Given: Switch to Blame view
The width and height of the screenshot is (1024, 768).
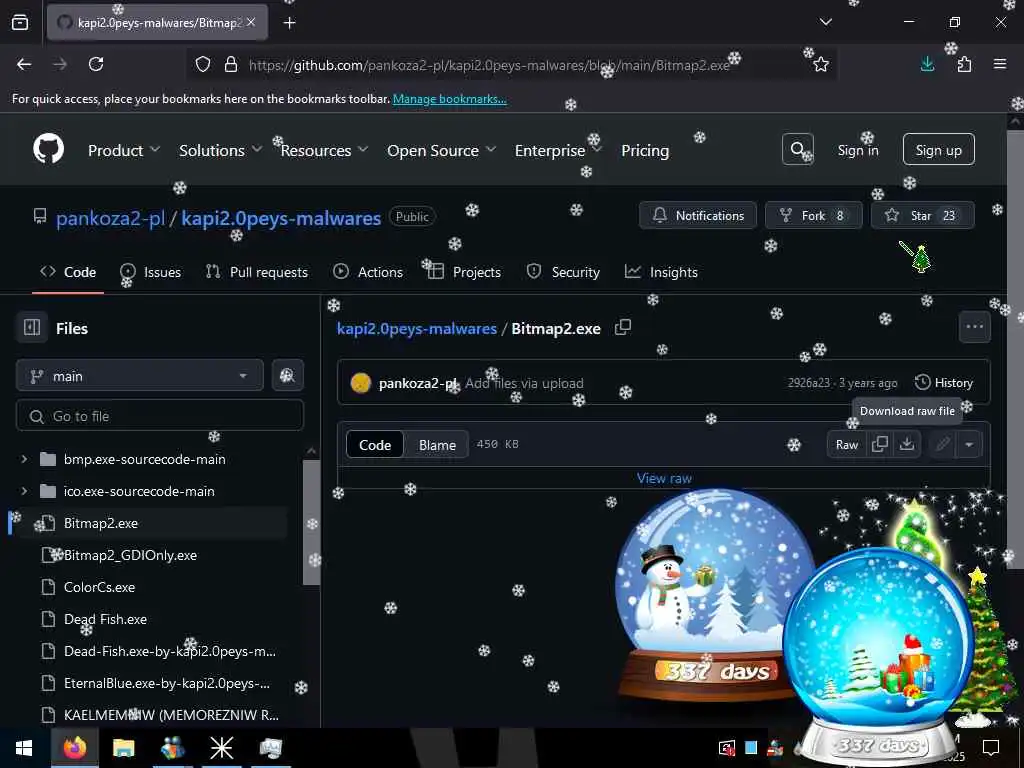Looking at the screenshot, I should [x=437, y=444].
